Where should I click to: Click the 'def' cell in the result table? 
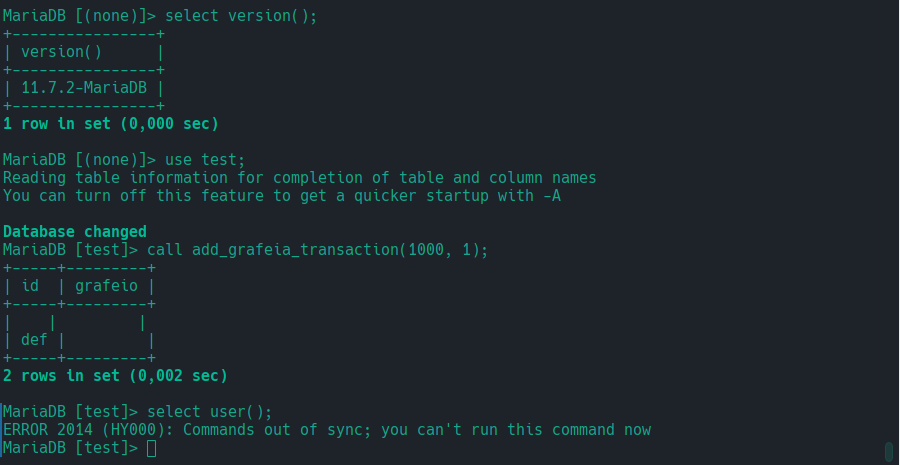[x=34, y=340]
